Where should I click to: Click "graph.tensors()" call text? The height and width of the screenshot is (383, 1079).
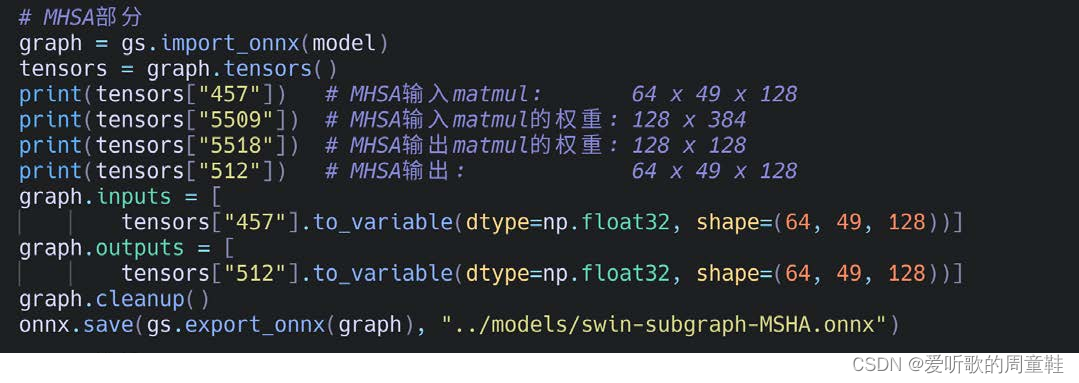pos(242,69)
